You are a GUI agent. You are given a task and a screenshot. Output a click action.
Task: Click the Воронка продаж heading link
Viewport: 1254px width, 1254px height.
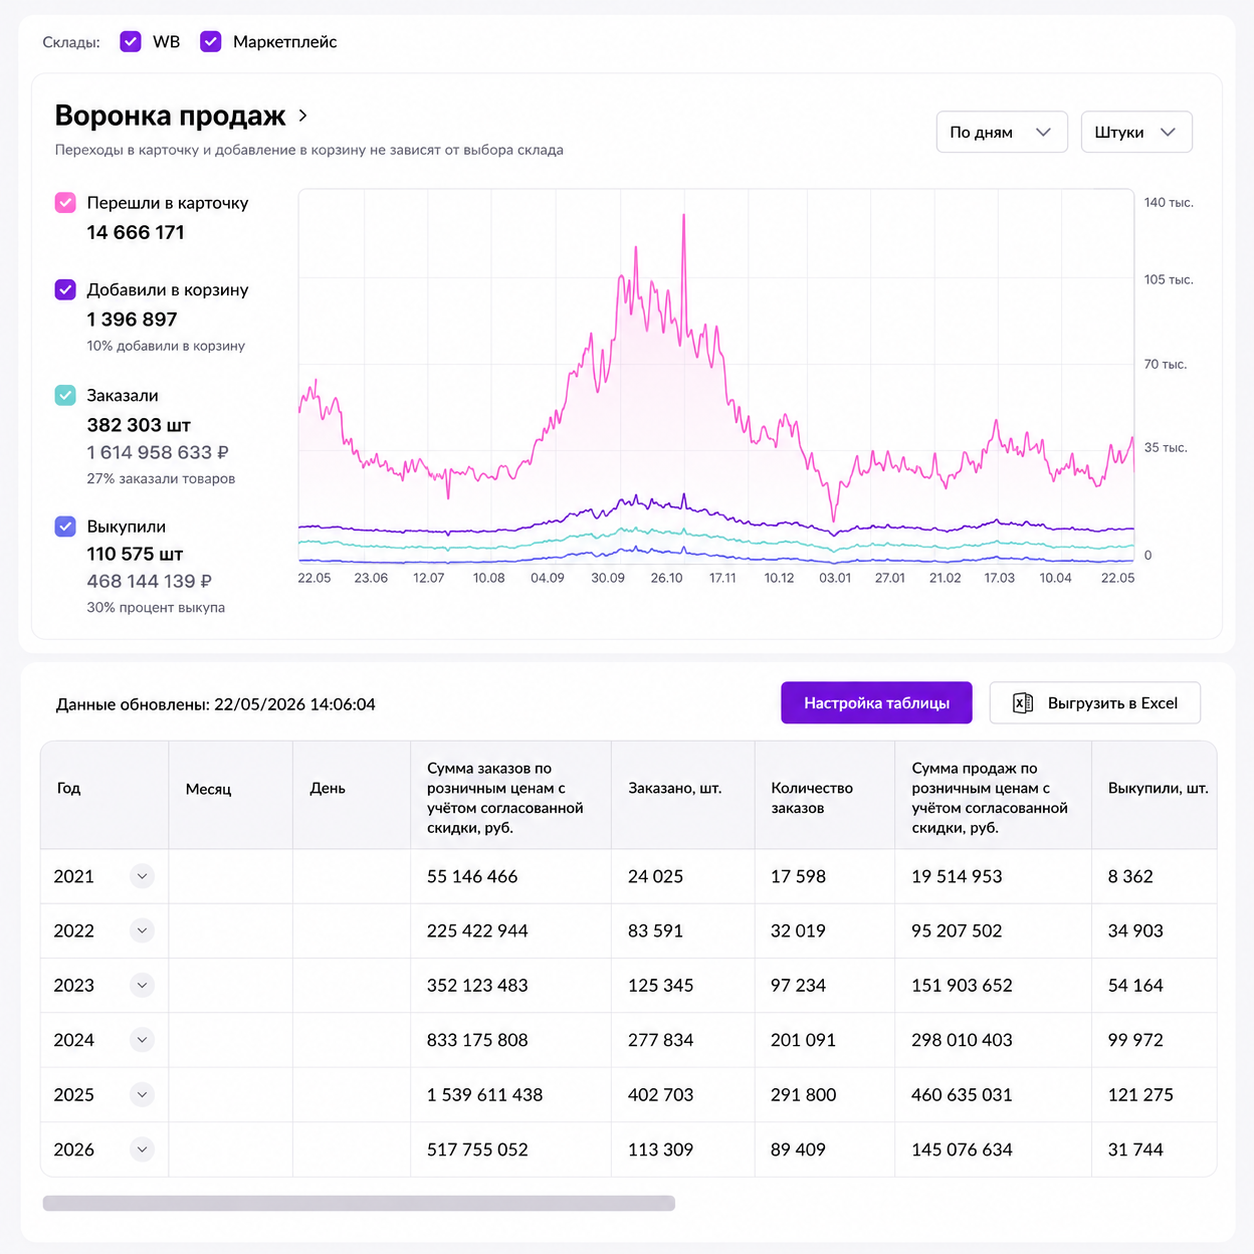(x=170, y=116)
